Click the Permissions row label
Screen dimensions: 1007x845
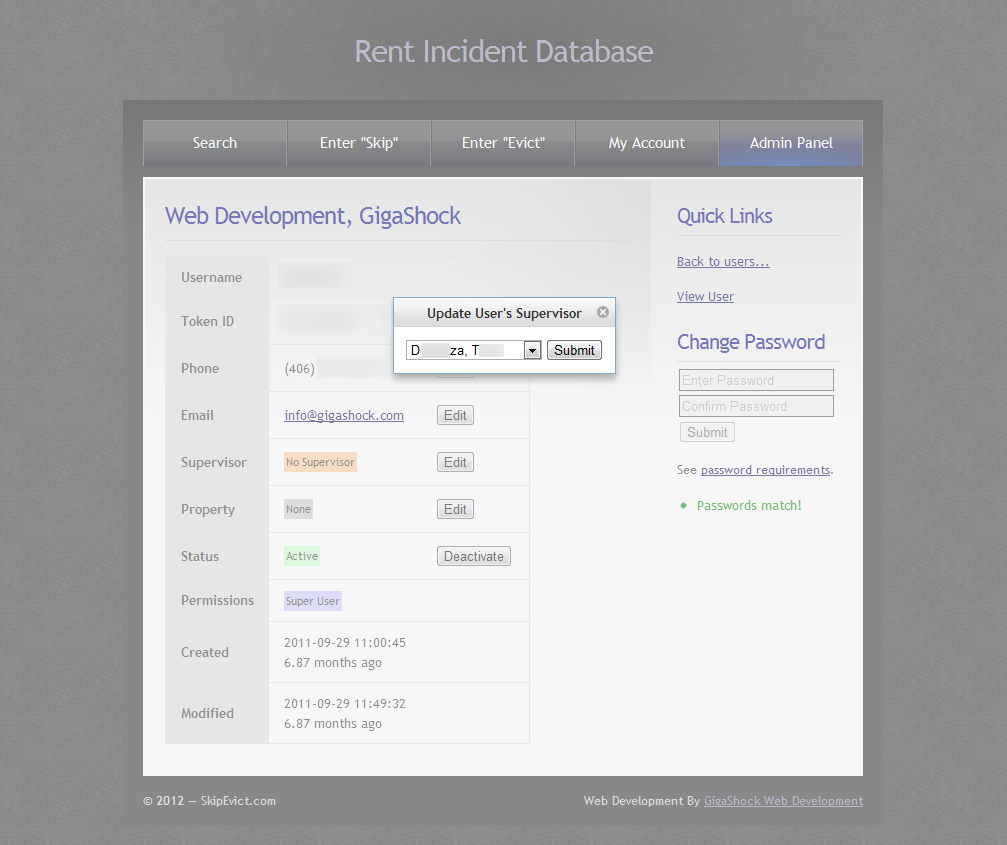[217, 600]
